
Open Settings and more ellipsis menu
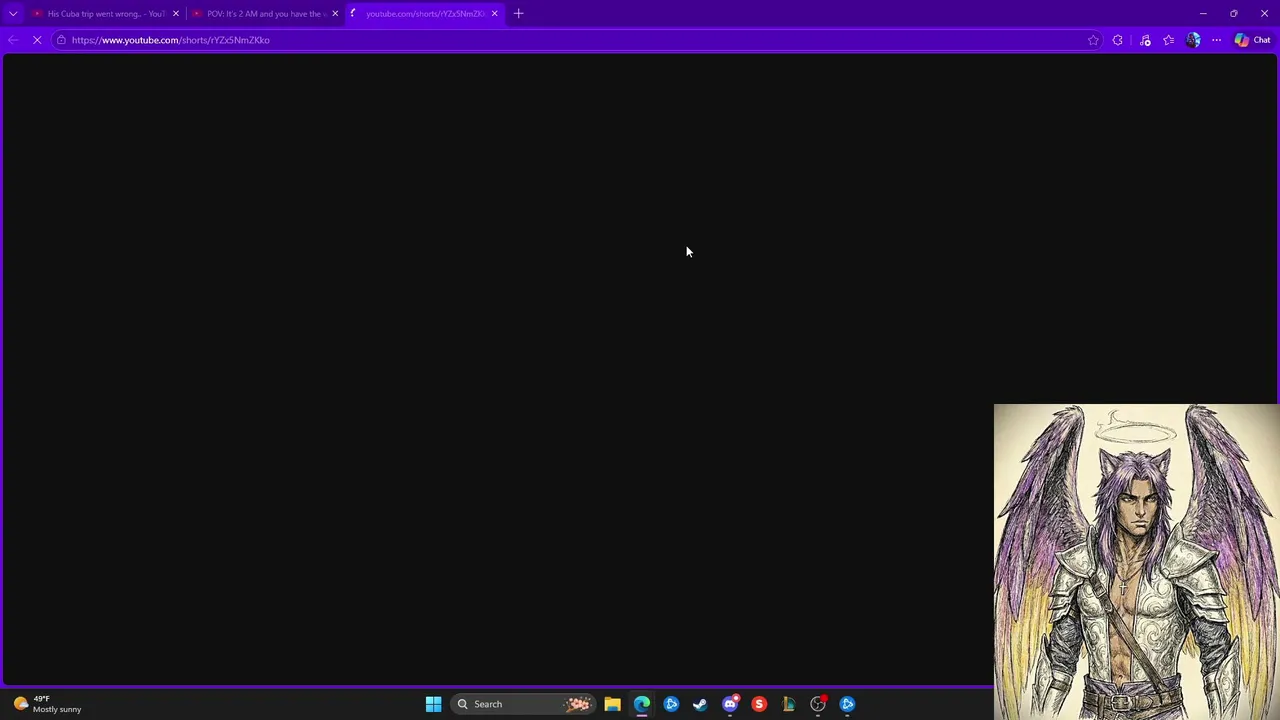1216,40
